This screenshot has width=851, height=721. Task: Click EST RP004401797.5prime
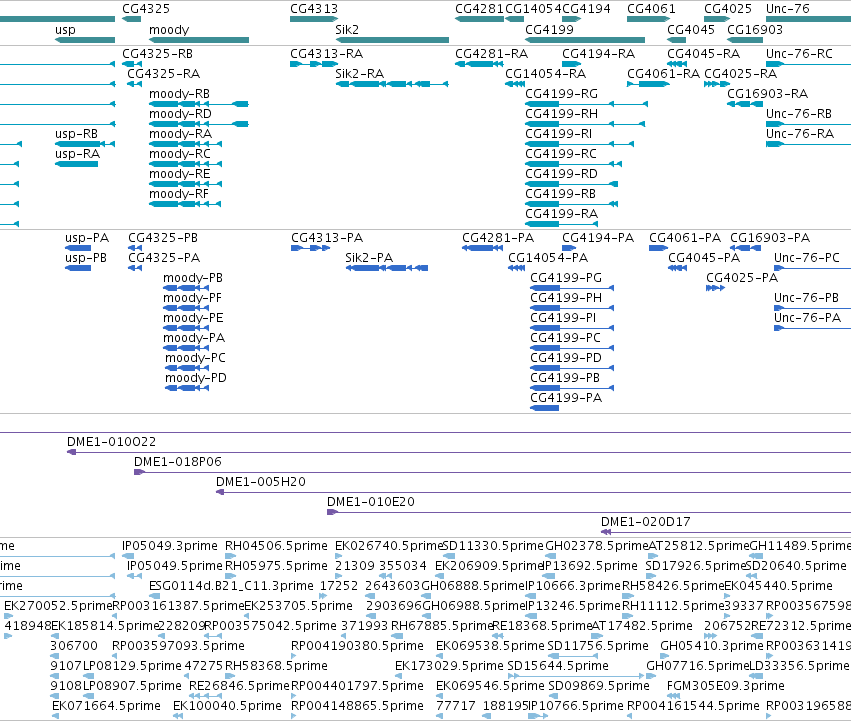coord(357,686)
